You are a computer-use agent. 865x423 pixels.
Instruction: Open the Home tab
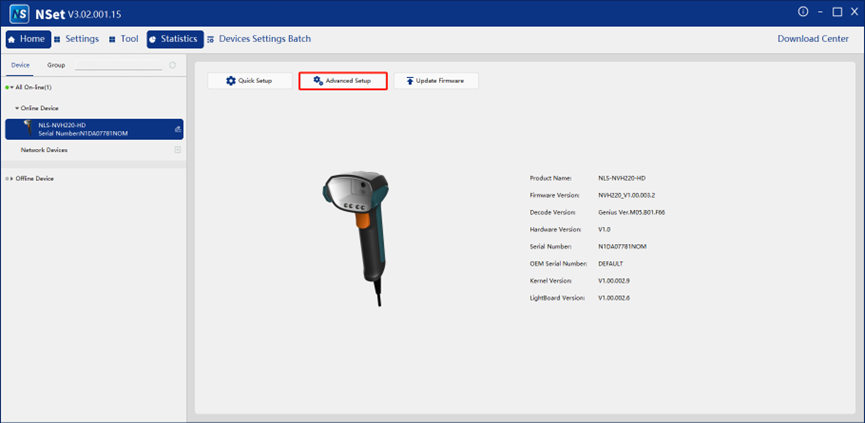point(29,39)
